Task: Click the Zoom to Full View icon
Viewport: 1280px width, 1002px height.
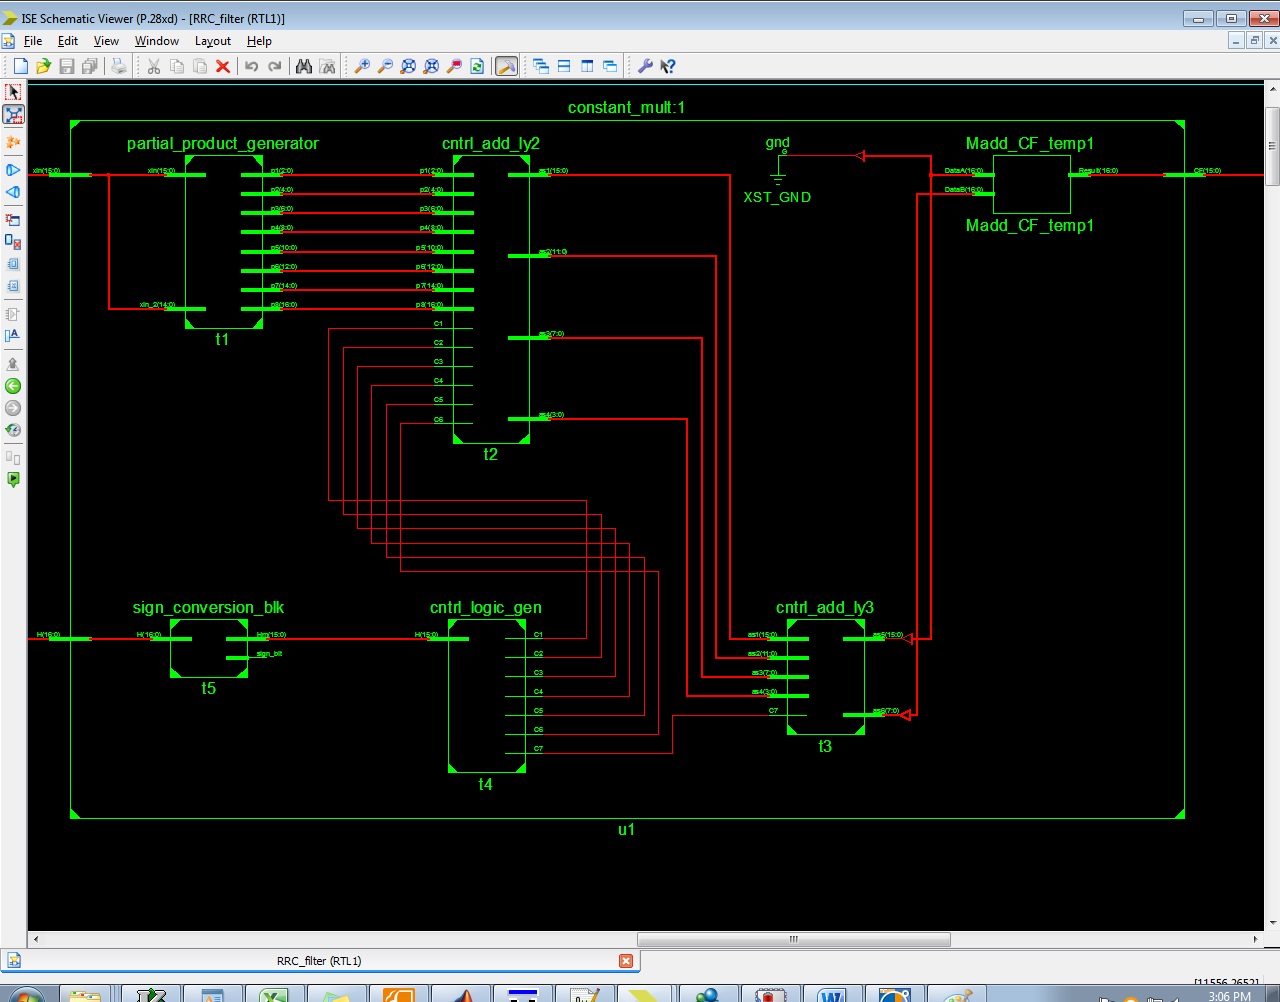Action: tap(408, 66)
